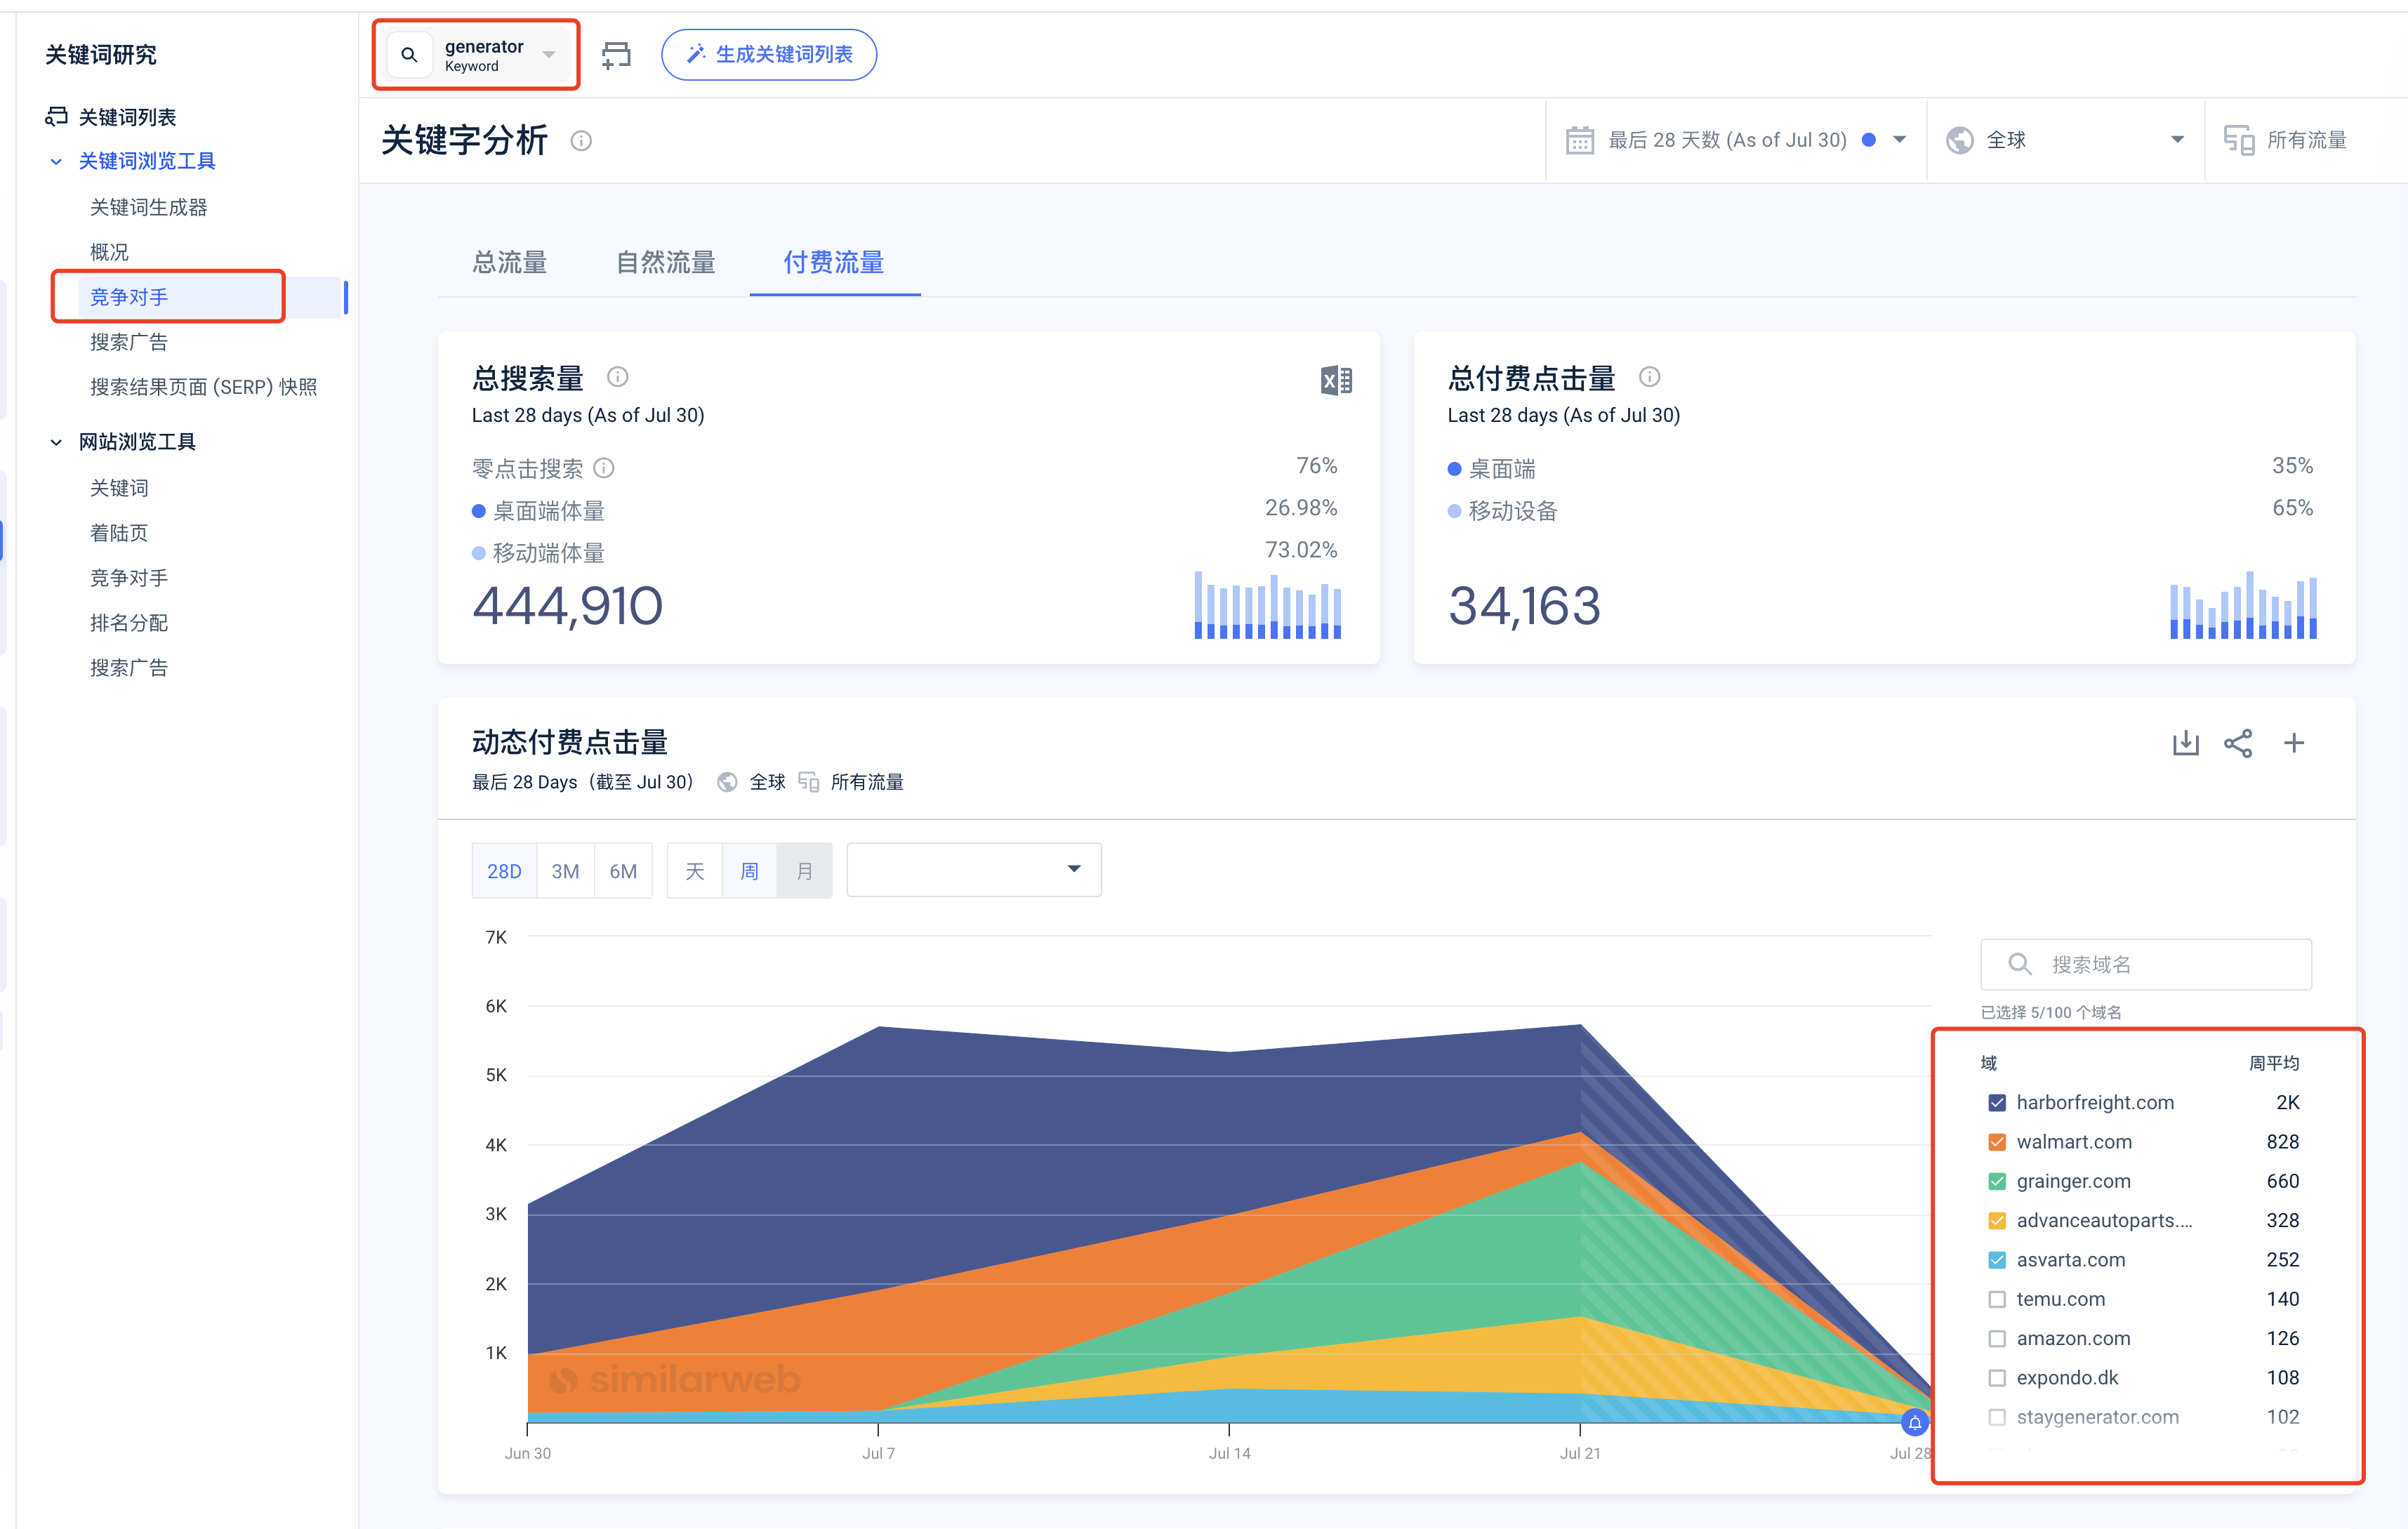Switch to the 总流量 tab
2408x1529 pixels.
click(x=510, y=263)
